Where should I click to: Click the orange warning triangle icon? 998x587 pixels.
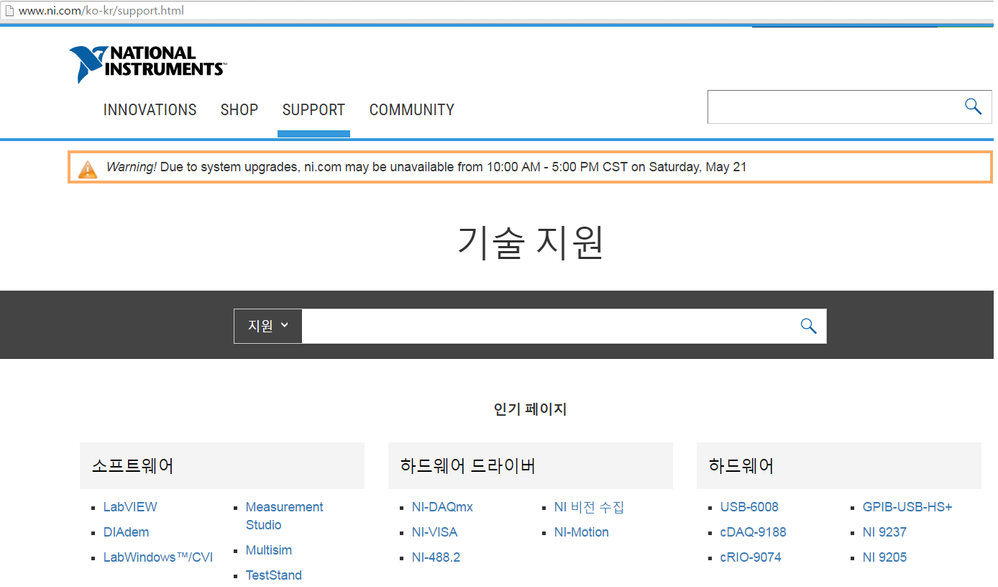click(x=87, y=169)
